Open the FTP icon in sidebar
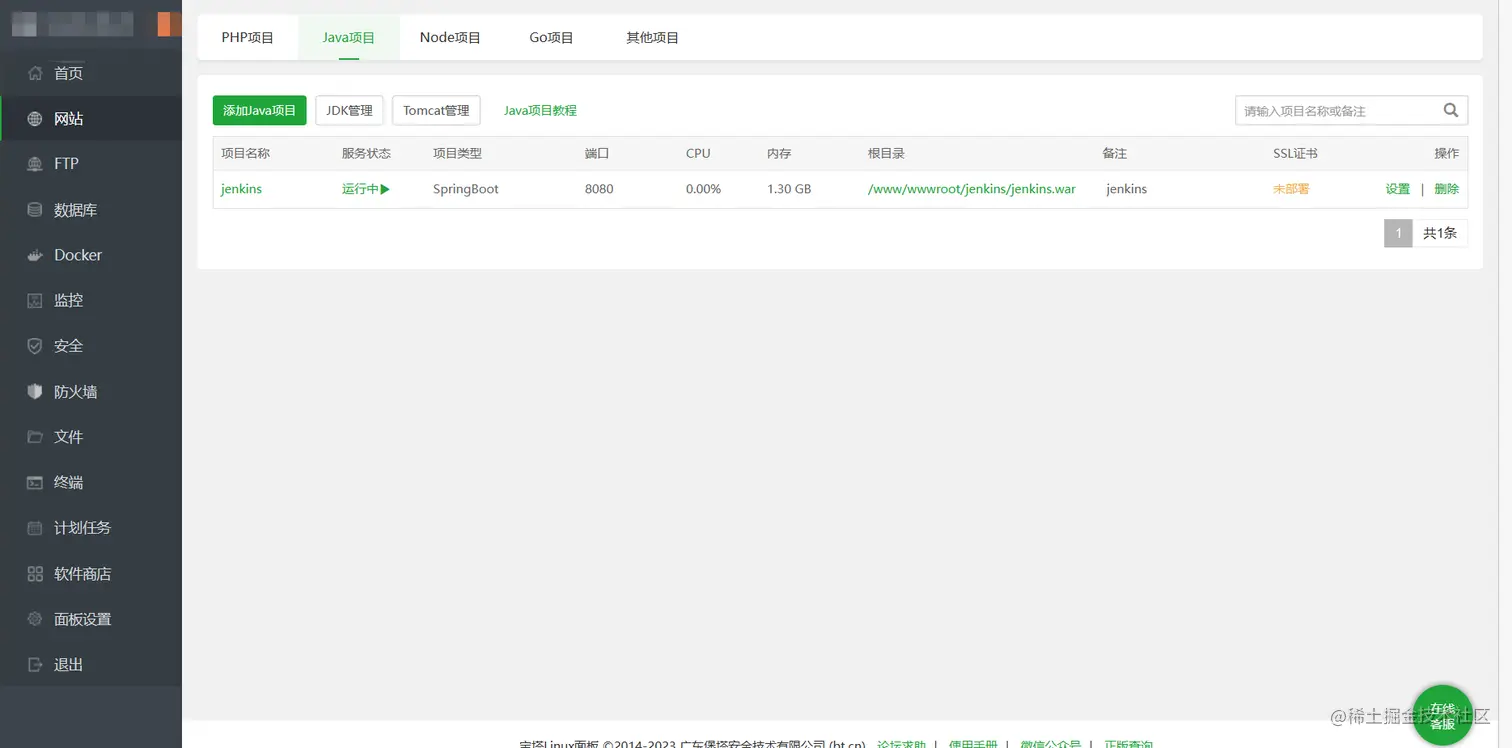The image size is (1512, 748). pyautogui.click(x=35, y=164)
